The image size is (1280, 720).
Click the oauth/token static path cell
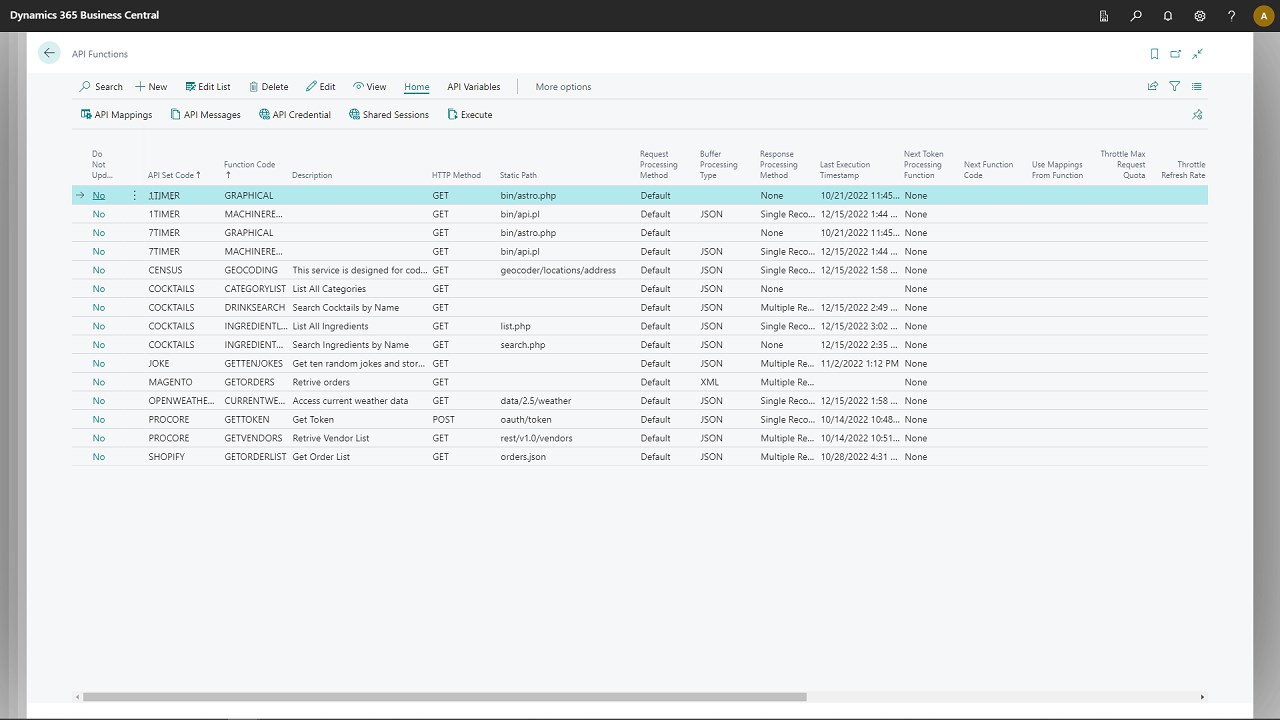[x=526, y=420]
